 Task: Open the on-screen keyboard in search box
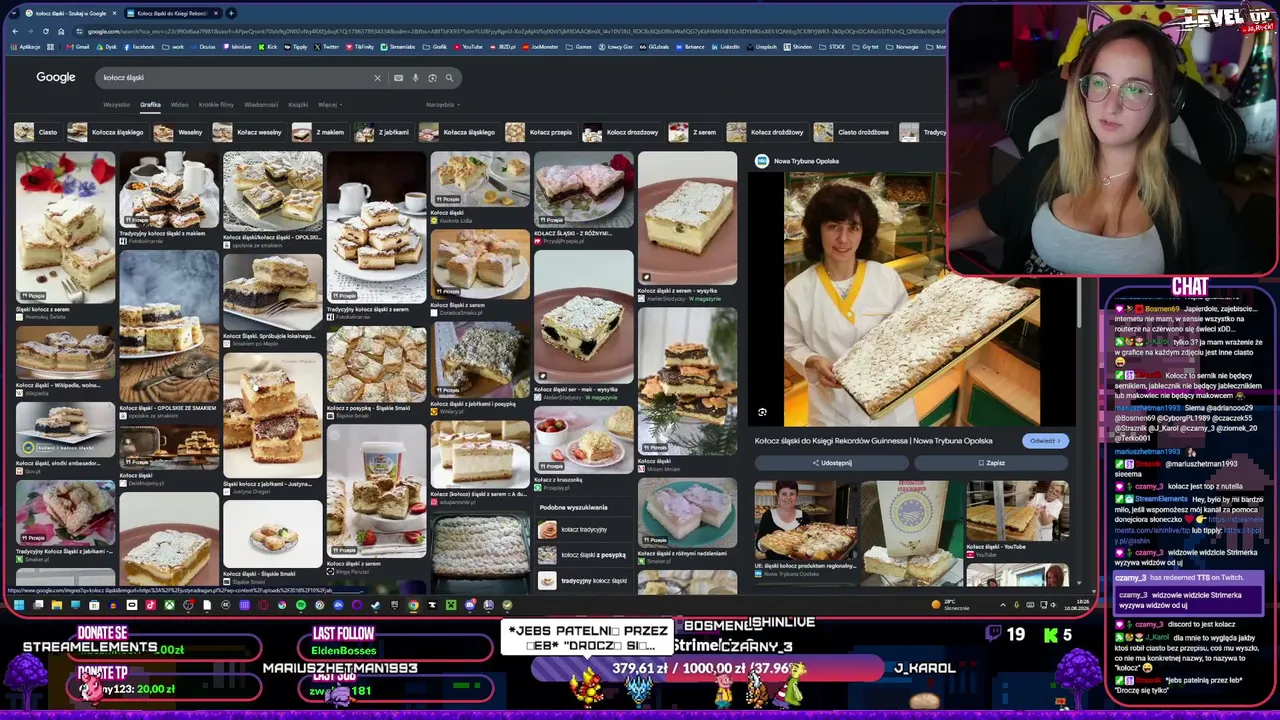point(398,78)
